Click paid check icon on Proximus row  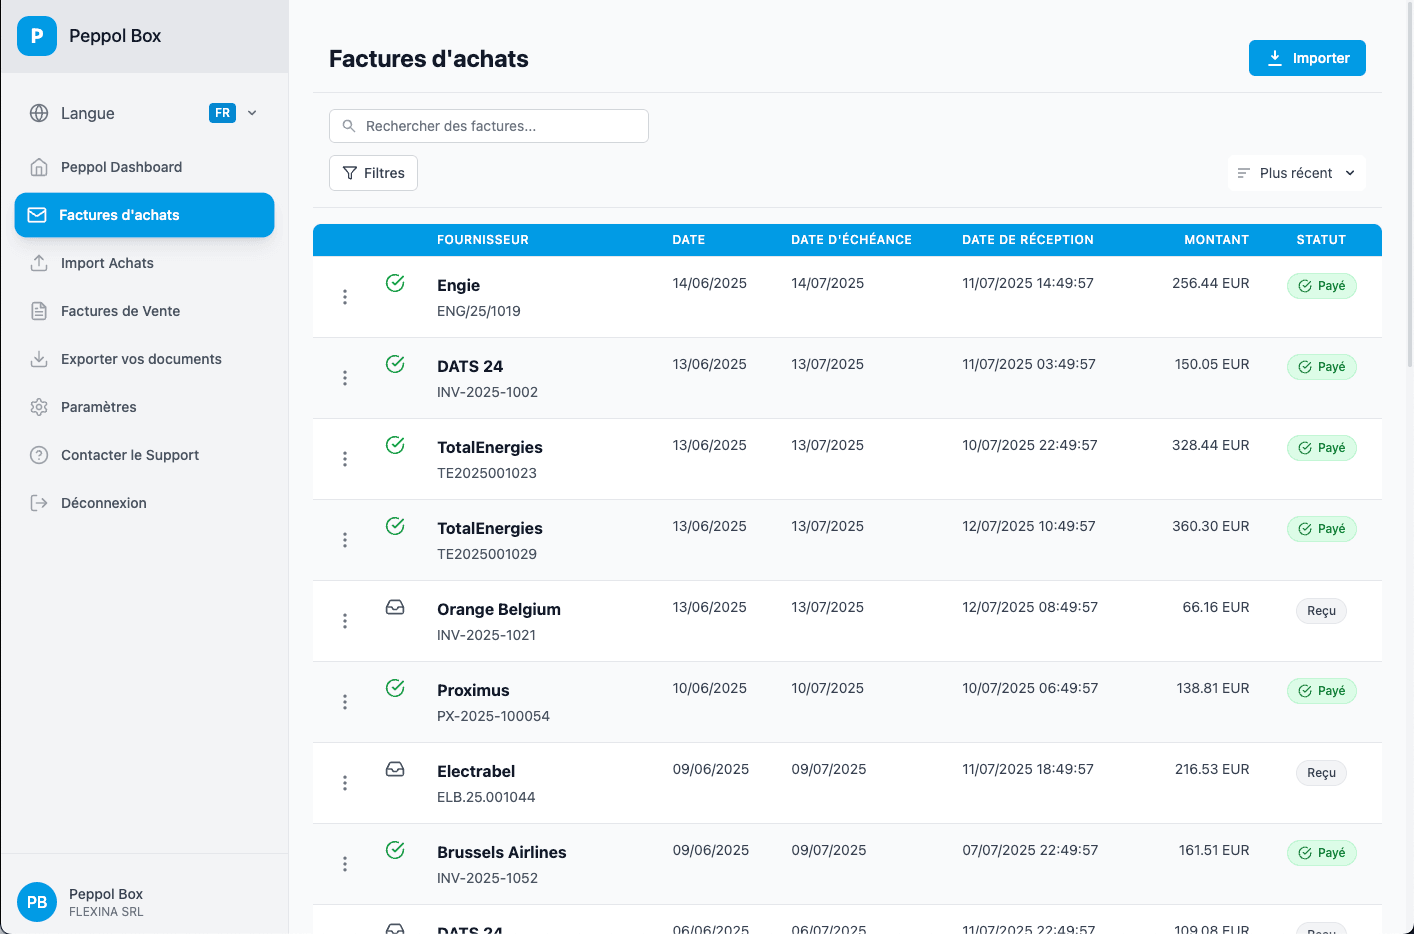click(x=395, y=688)
